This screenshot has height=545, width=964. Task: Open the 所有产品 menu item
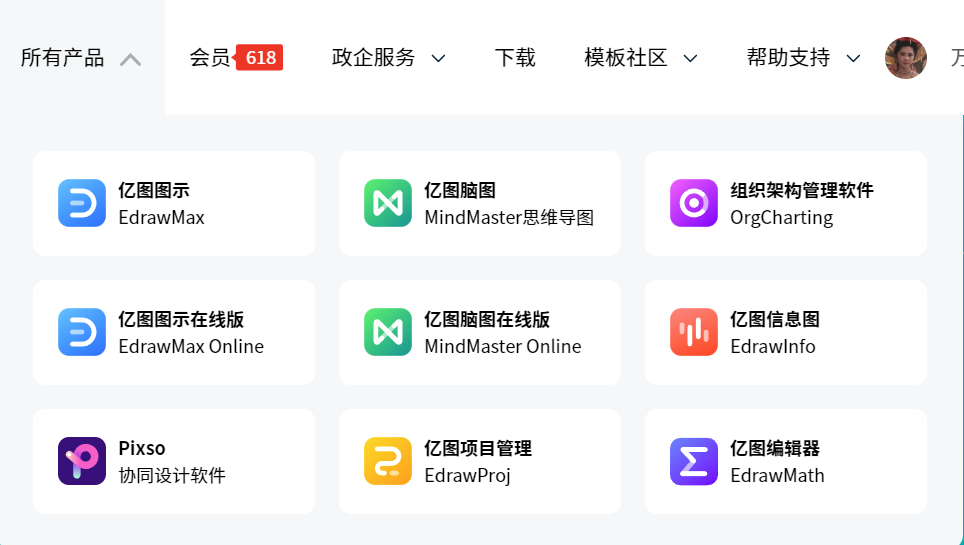62,58
